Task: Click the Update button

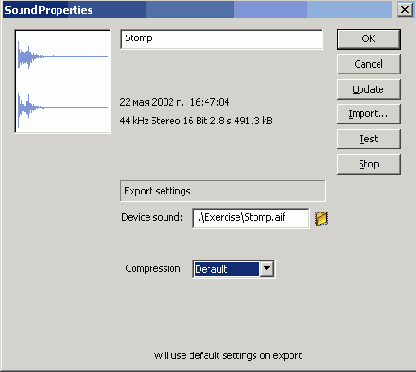Action: coord(369,89)
